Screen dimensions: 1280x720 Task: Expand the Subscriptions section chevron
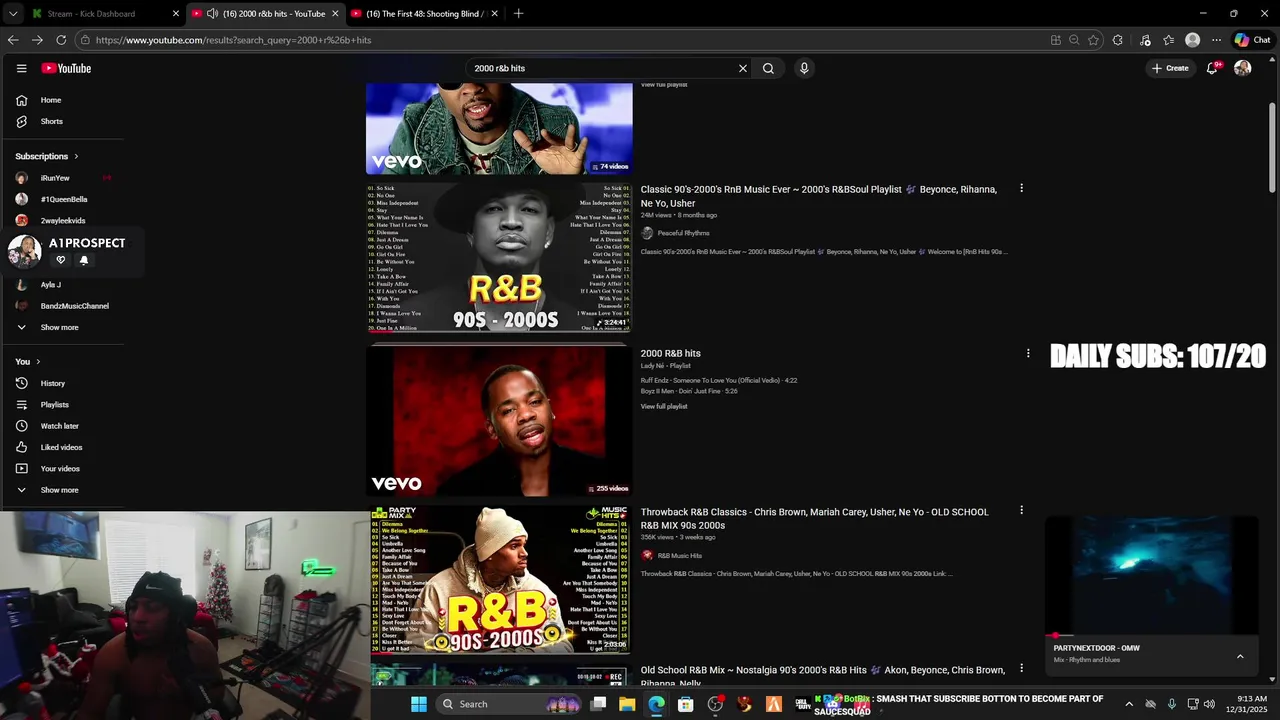coord(76,156)
